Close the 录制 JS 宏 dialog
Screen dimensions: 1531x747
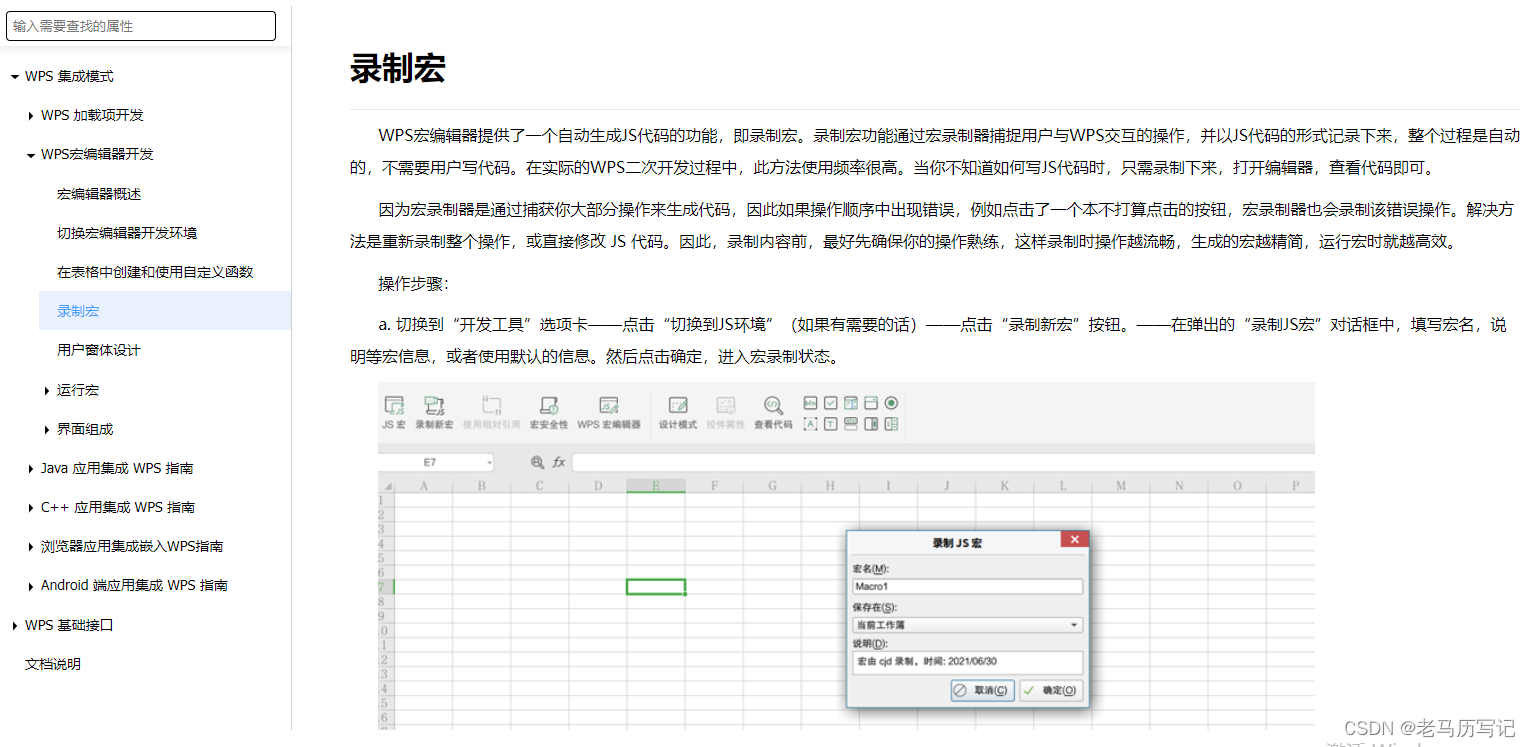1075,539
